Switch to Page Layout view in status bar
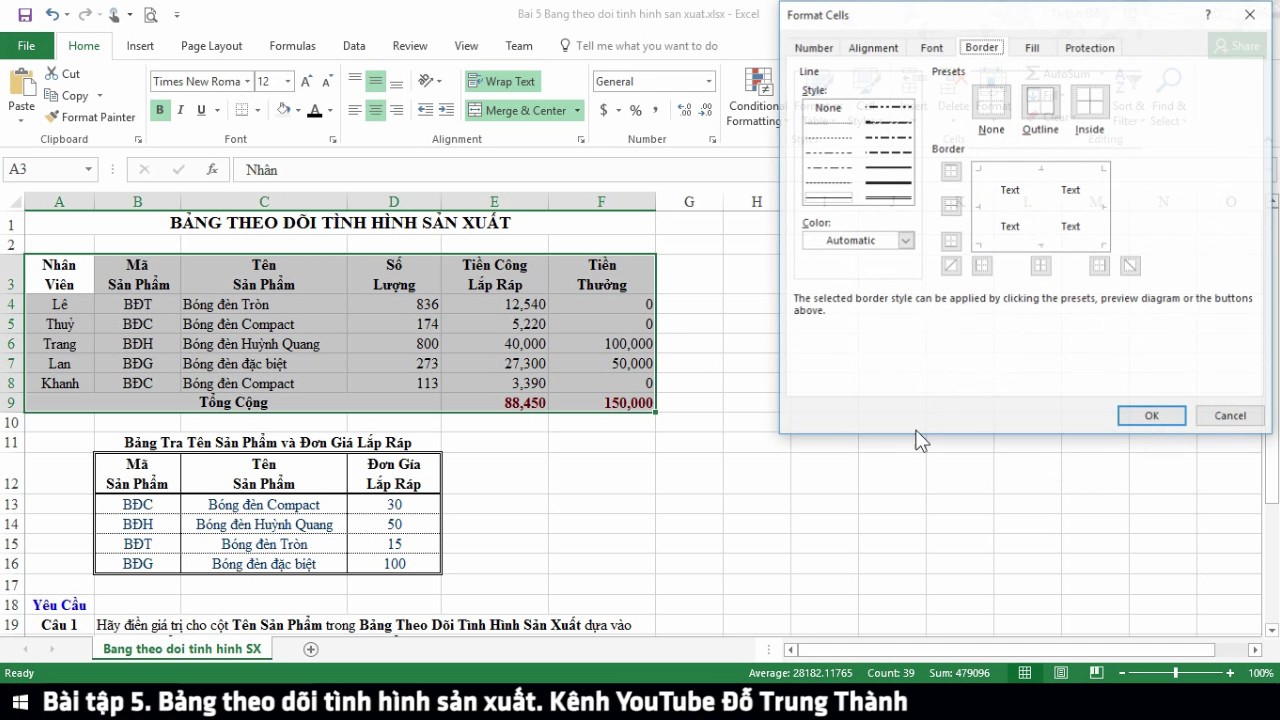Screen dimensions: 1280x720 tap(1061, 673)
